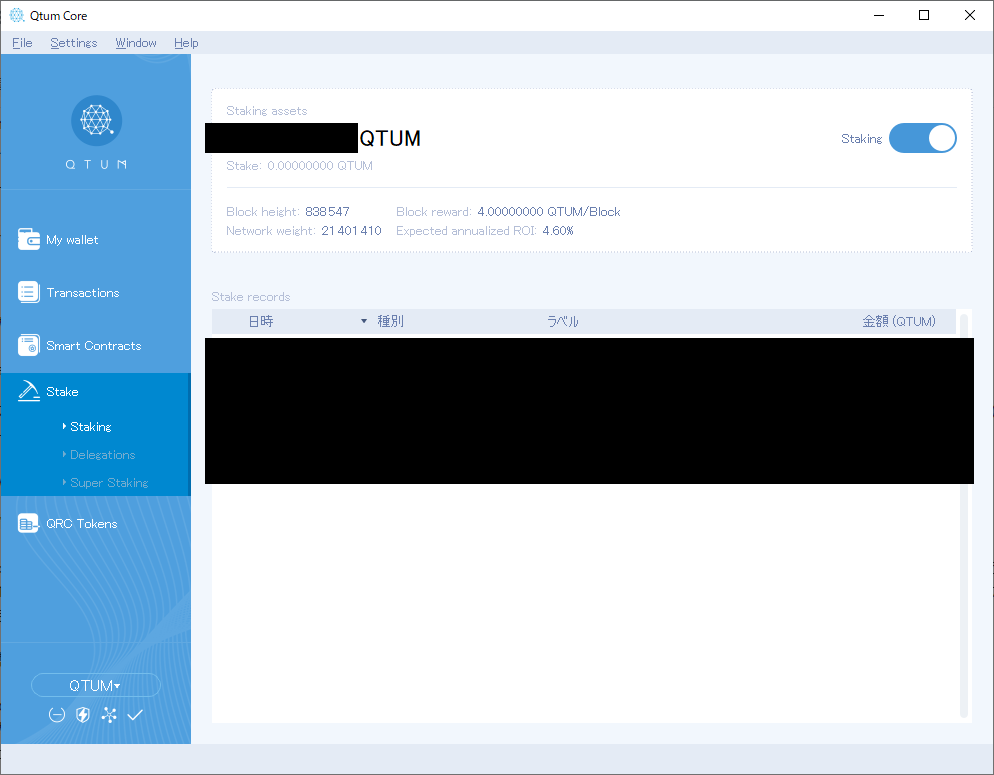Go to the My wallet page
The height and width of the screenshot is (775, 994).
tap(72, 240)
